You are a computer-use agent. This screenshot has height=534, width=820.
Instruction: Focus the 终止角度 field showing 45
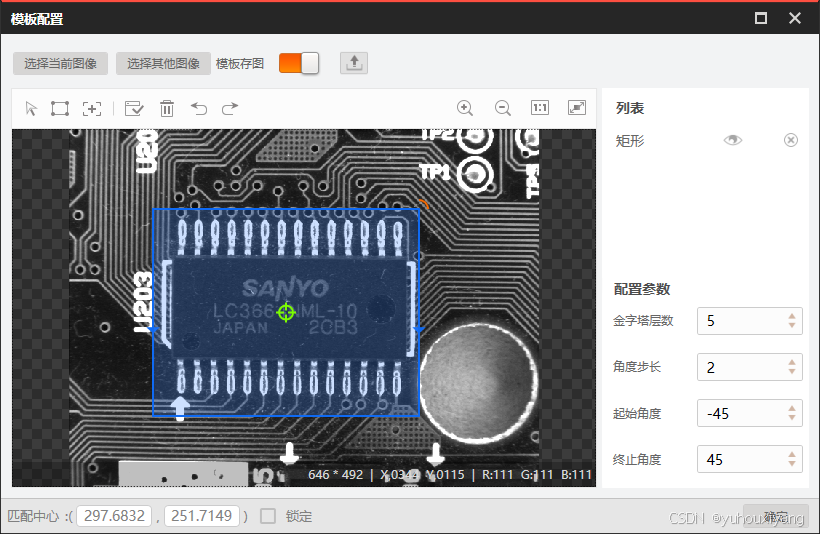749,459
